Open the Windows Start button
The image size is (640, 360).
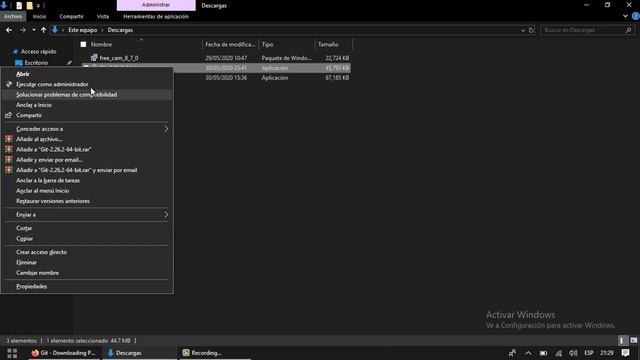pos(12,353)
